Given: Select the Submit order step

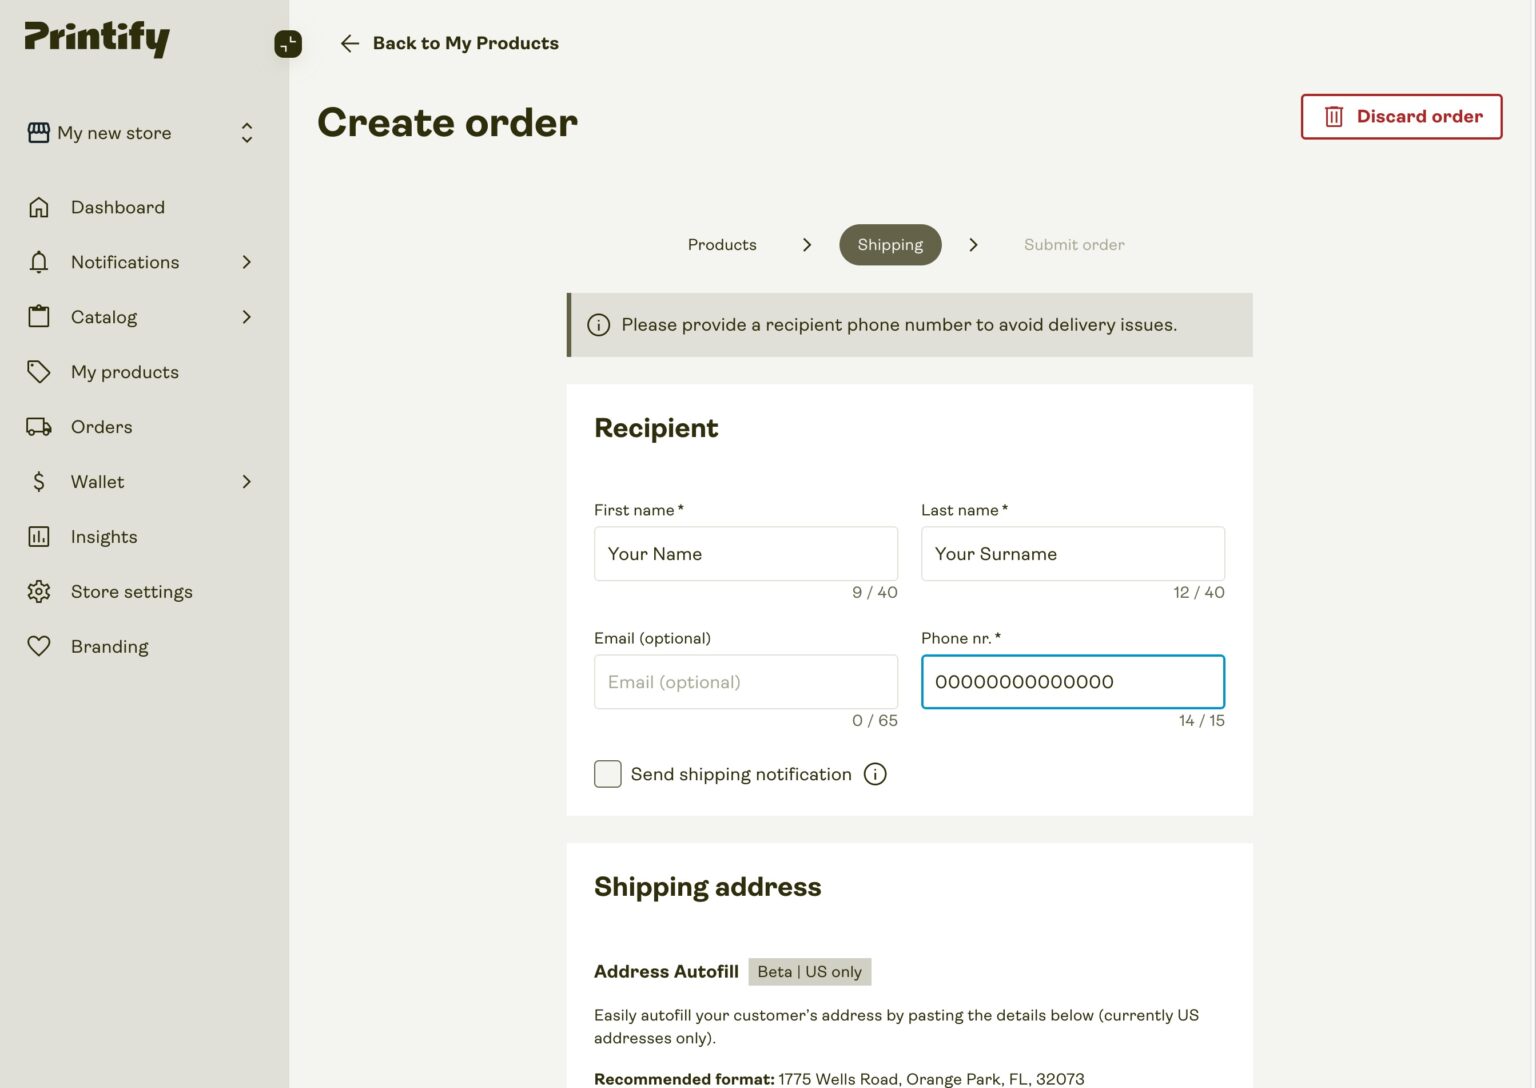Looking at the screenshot, I should [x=1073, y=244].
